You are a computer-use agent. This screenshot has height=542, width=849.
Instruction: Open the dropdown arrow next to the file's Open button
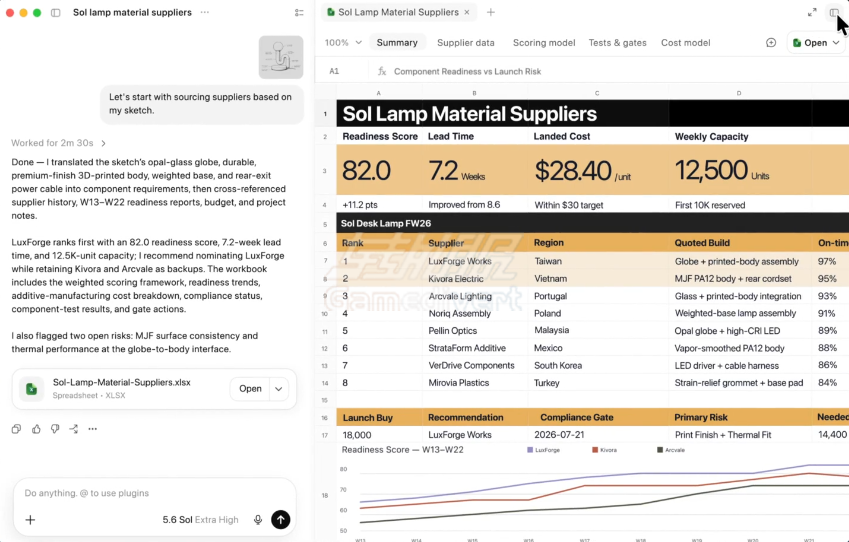point(279,389)
